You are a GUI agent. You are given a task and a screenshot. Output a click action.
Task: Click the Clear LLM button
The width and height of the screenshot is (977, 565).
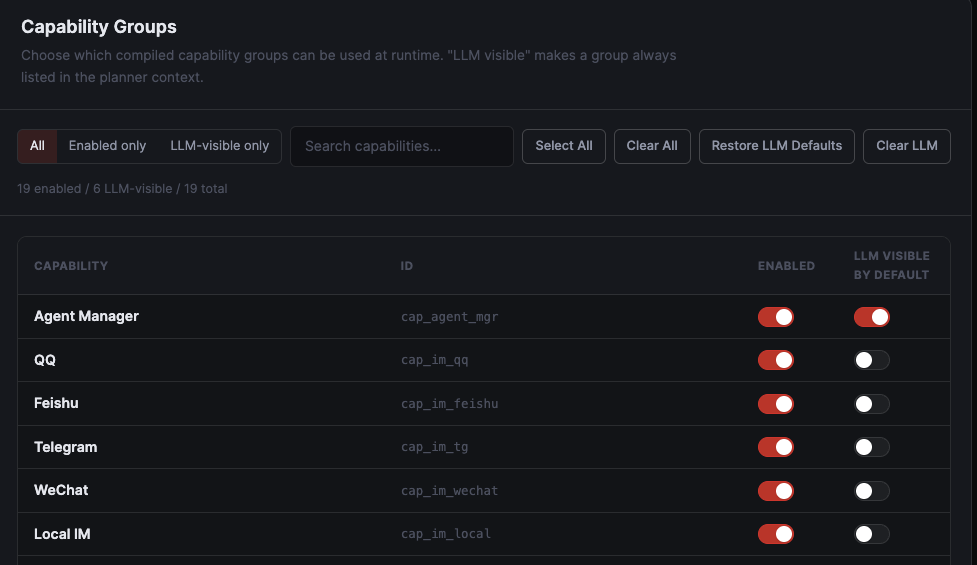907,146
